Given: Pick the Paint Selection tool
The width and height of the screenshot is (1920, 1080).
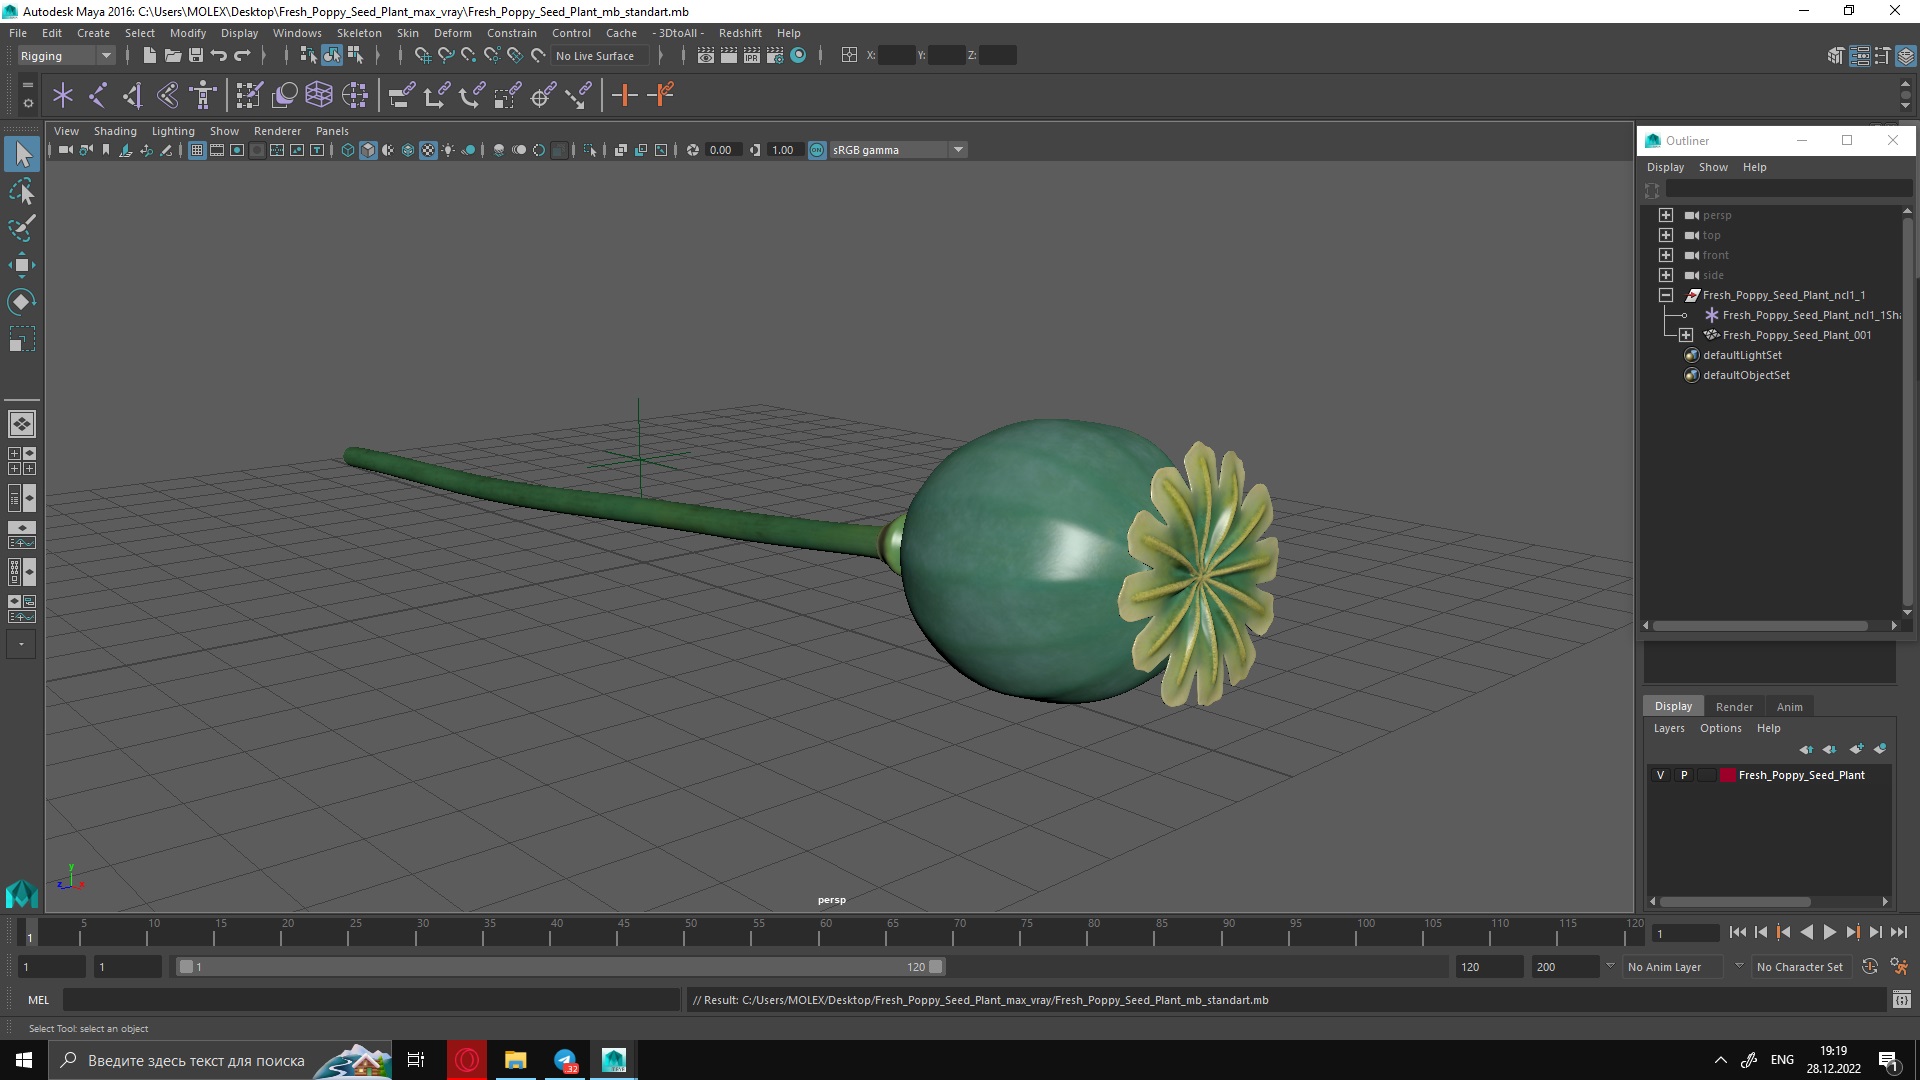Looking at the screenshot, I should pyautogui.click(x=22, y=228).
